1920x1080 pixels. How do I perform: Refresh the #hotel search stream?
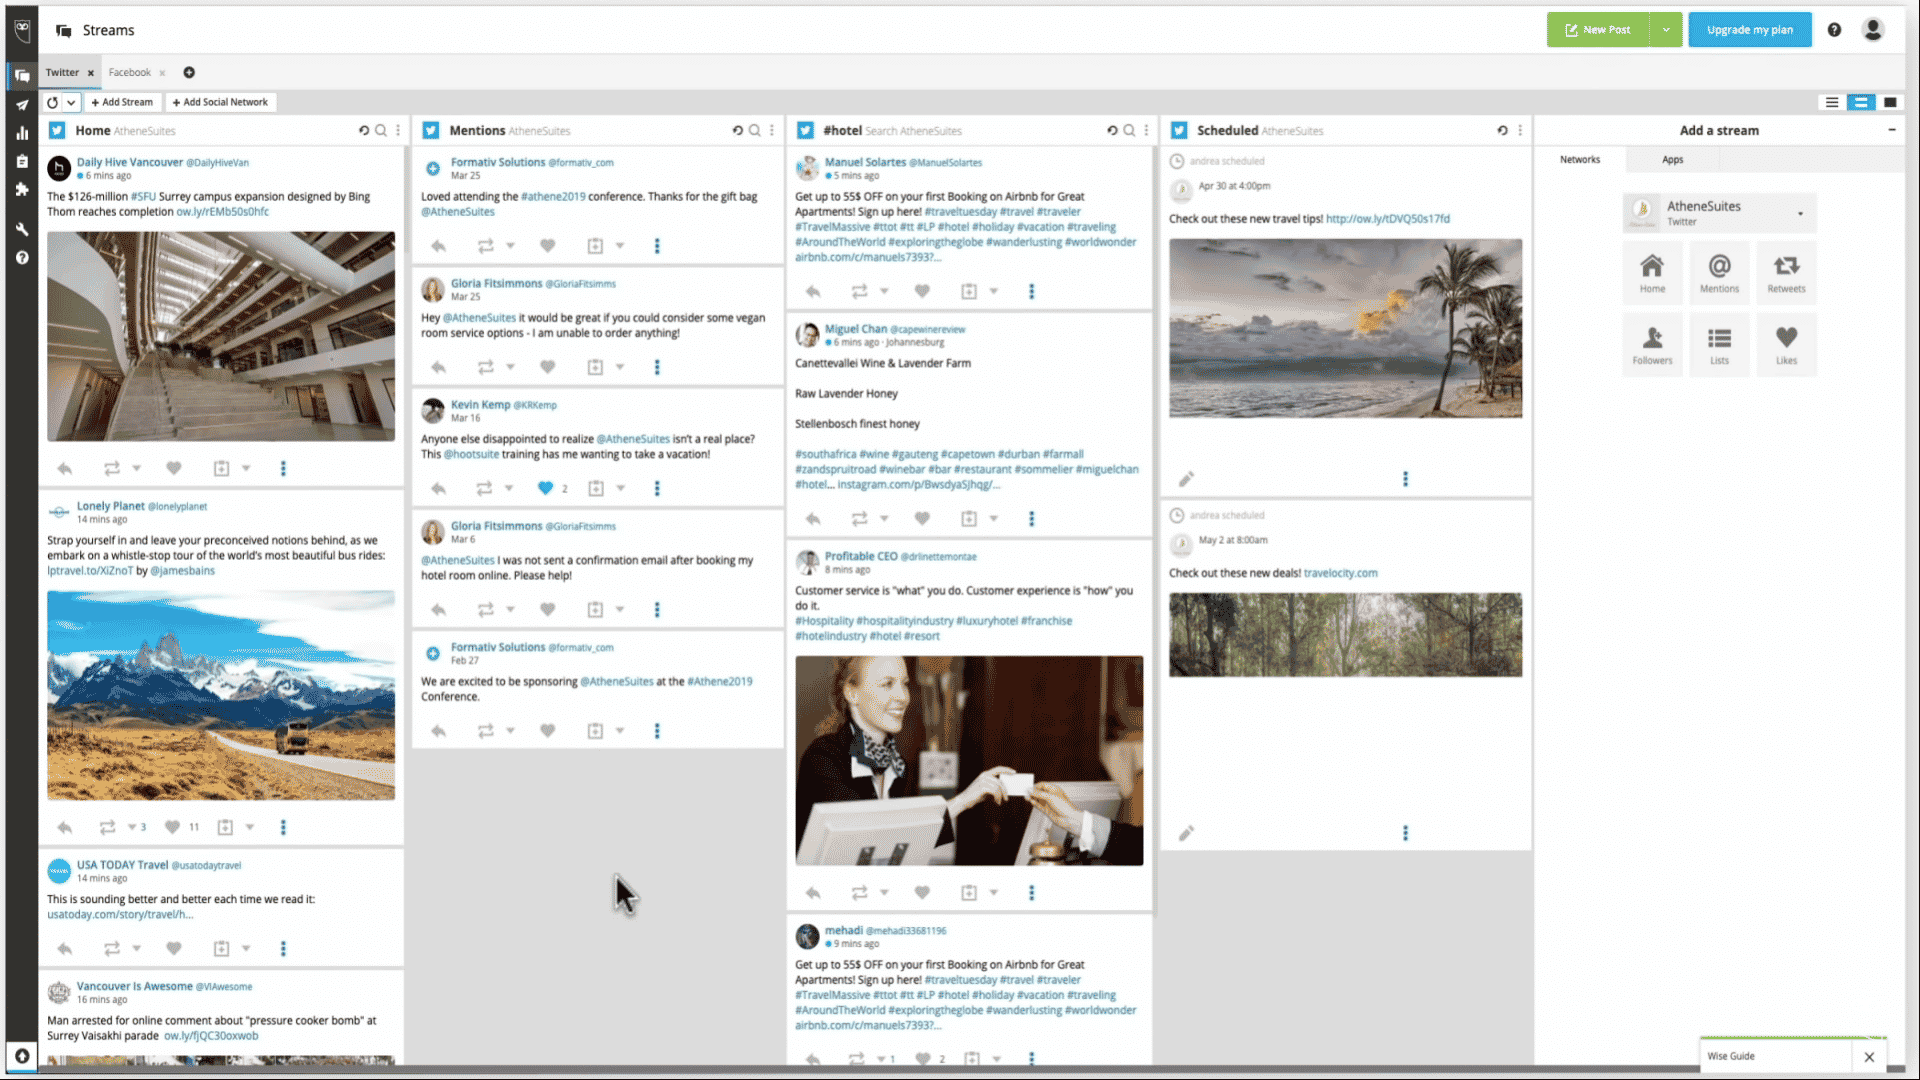pos(1112,130)
